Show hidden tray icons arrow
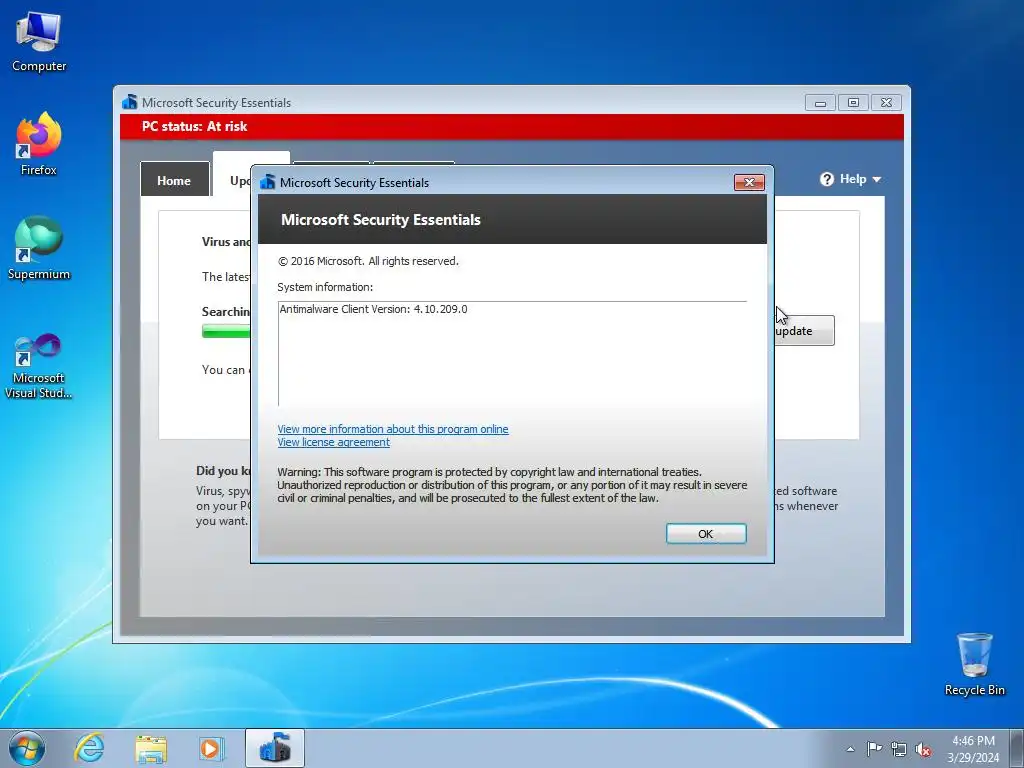Viewport: 1024px width, 768px height. tap(850, 749)
